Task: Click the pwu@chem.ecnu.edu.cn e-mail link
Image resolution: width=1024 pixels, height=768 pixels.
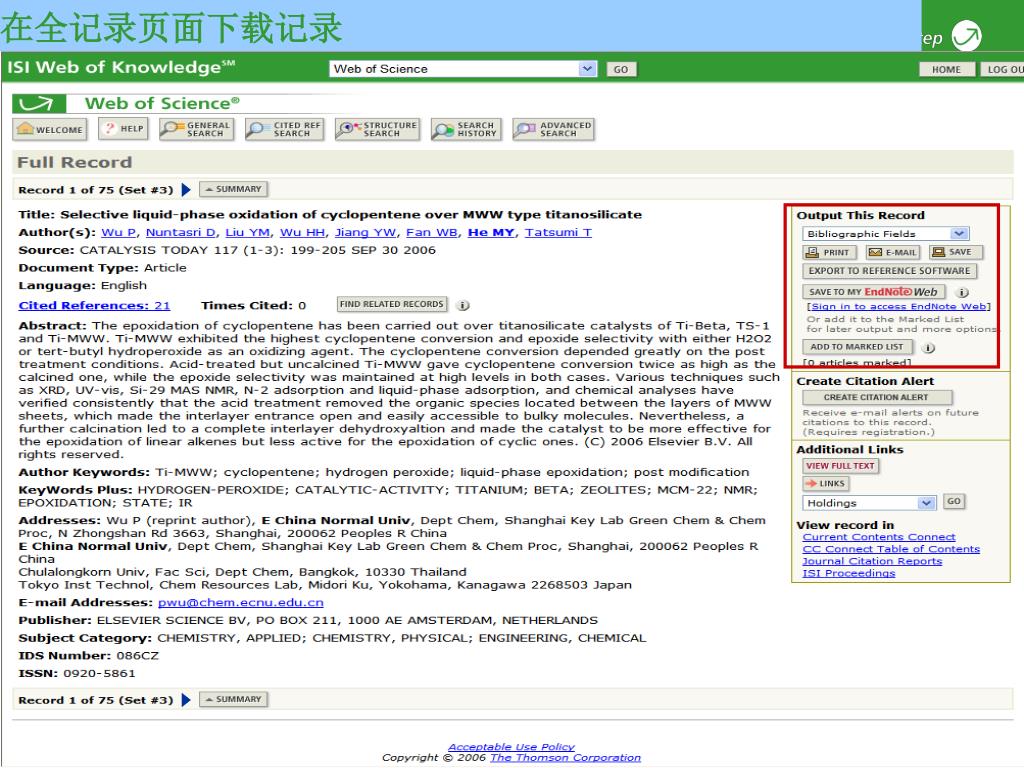Action: [x=241, y=603]
